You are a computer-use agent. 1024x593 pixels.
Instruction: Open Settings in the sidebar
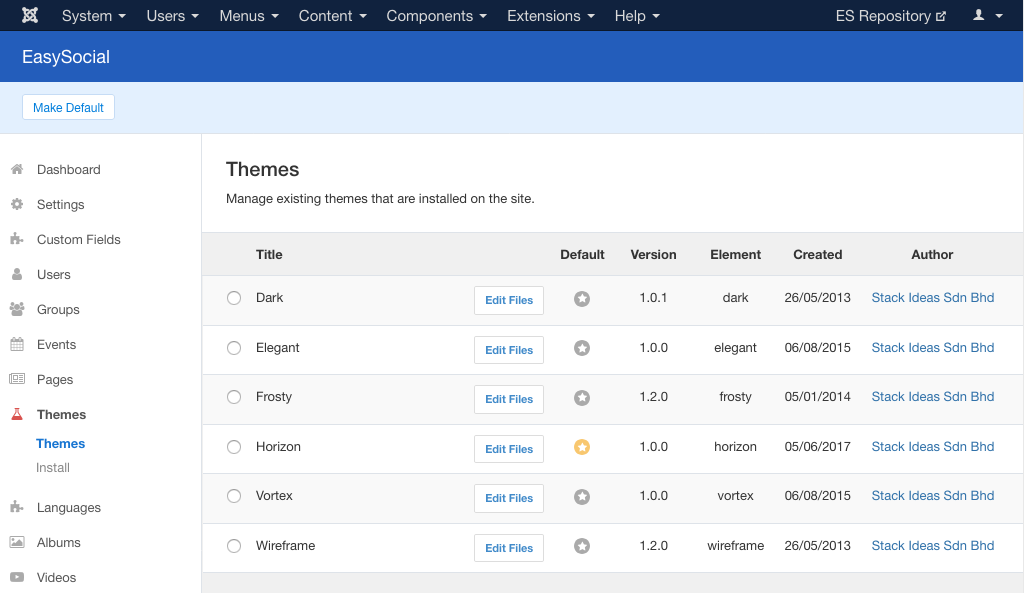click(x=61, y=204)
